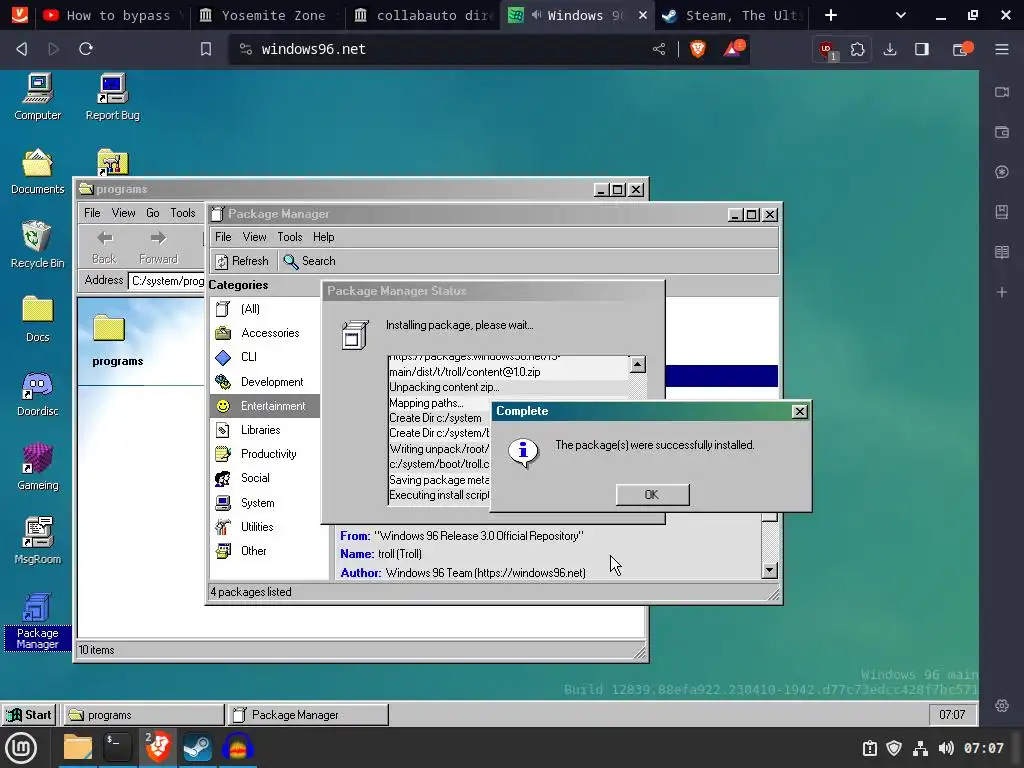The height and width of the screenshot is (768, 1024).
Task: Click the Windows 96 taskbar clock
Action: point(952,714)
